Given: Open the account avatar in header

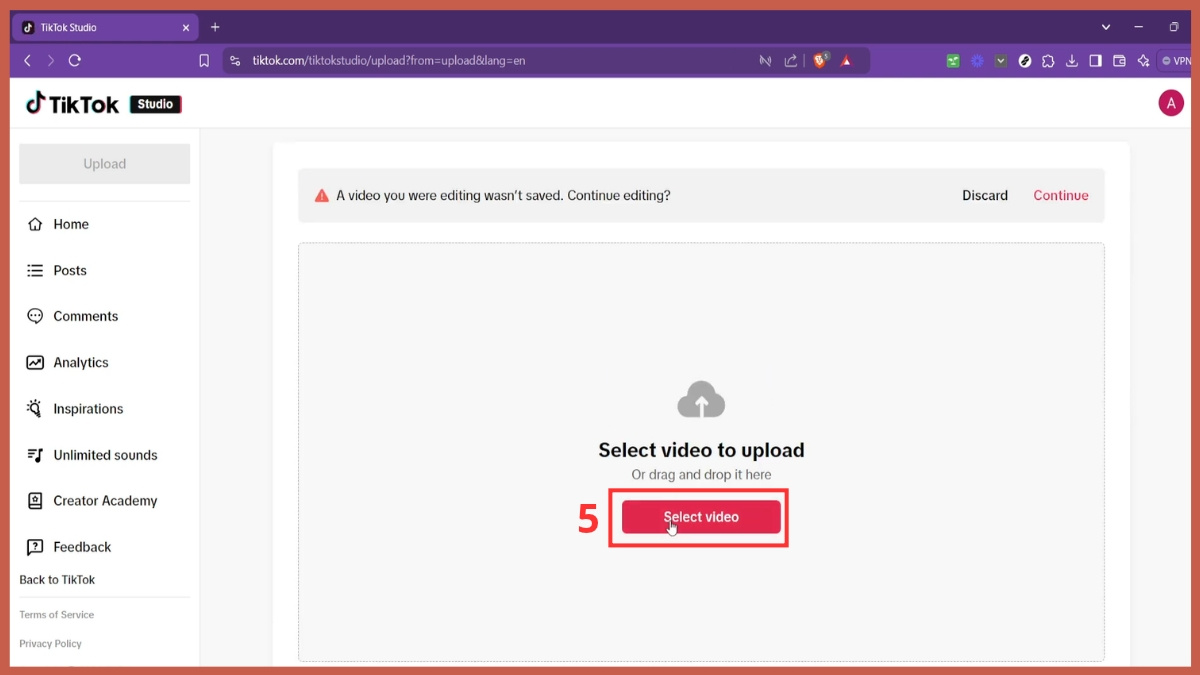Looking at the screenshot, I should tap(1171, 103).
